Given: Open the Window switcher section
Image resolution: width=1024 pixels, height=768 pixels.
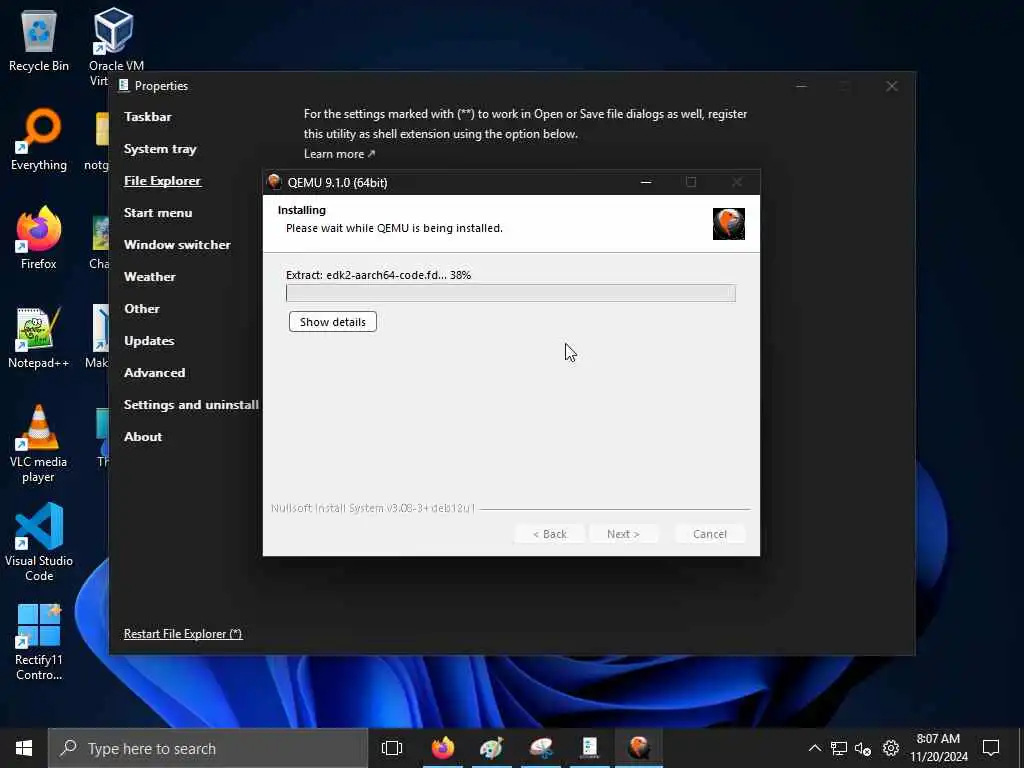Looking at the screenshot, I should point(177,245).
